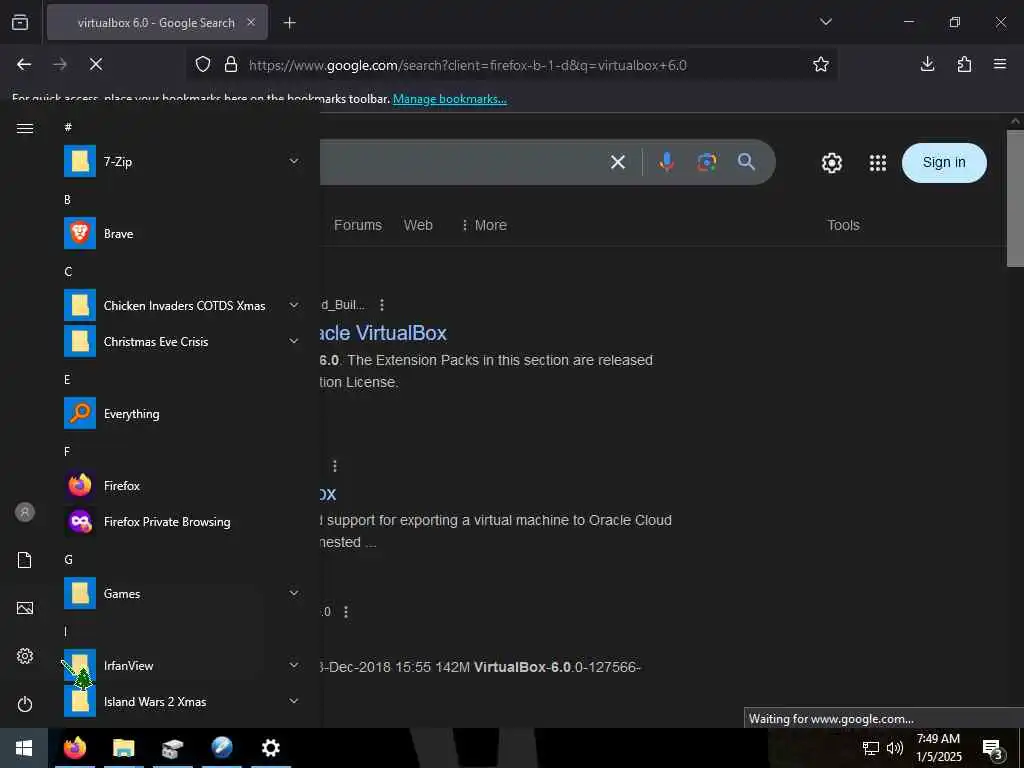Image resolution: width=1024 pixels, height=768 pixels.
Task: Open the More search filters dropdown
Action: coord(484,225)
